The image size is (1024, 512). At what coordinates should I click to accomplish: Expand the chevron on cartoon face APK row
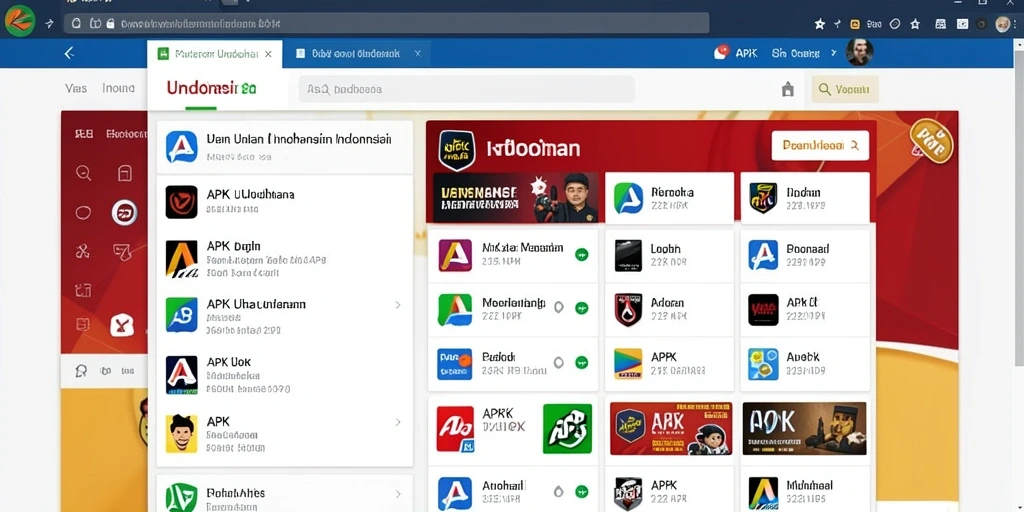[398, 423]
